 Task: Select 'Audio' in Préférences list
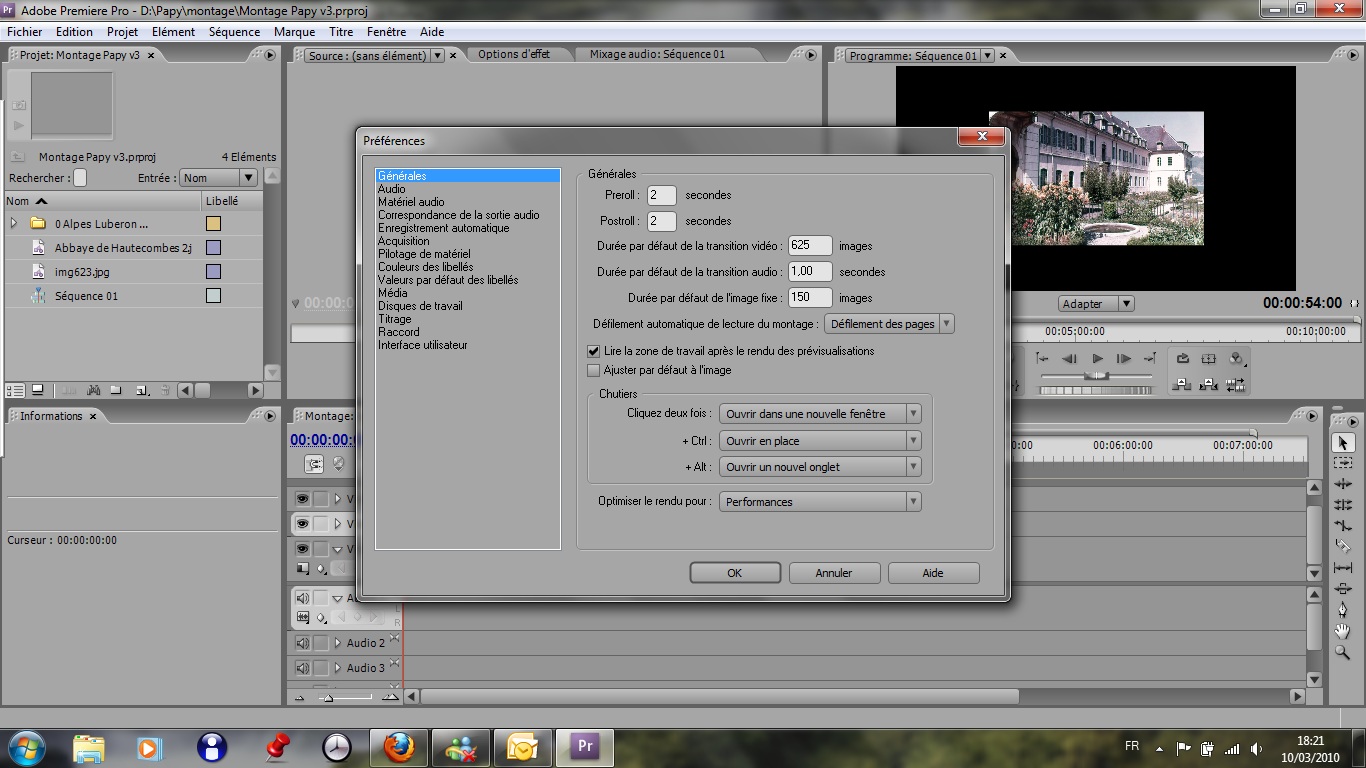[x=392, y=189]
